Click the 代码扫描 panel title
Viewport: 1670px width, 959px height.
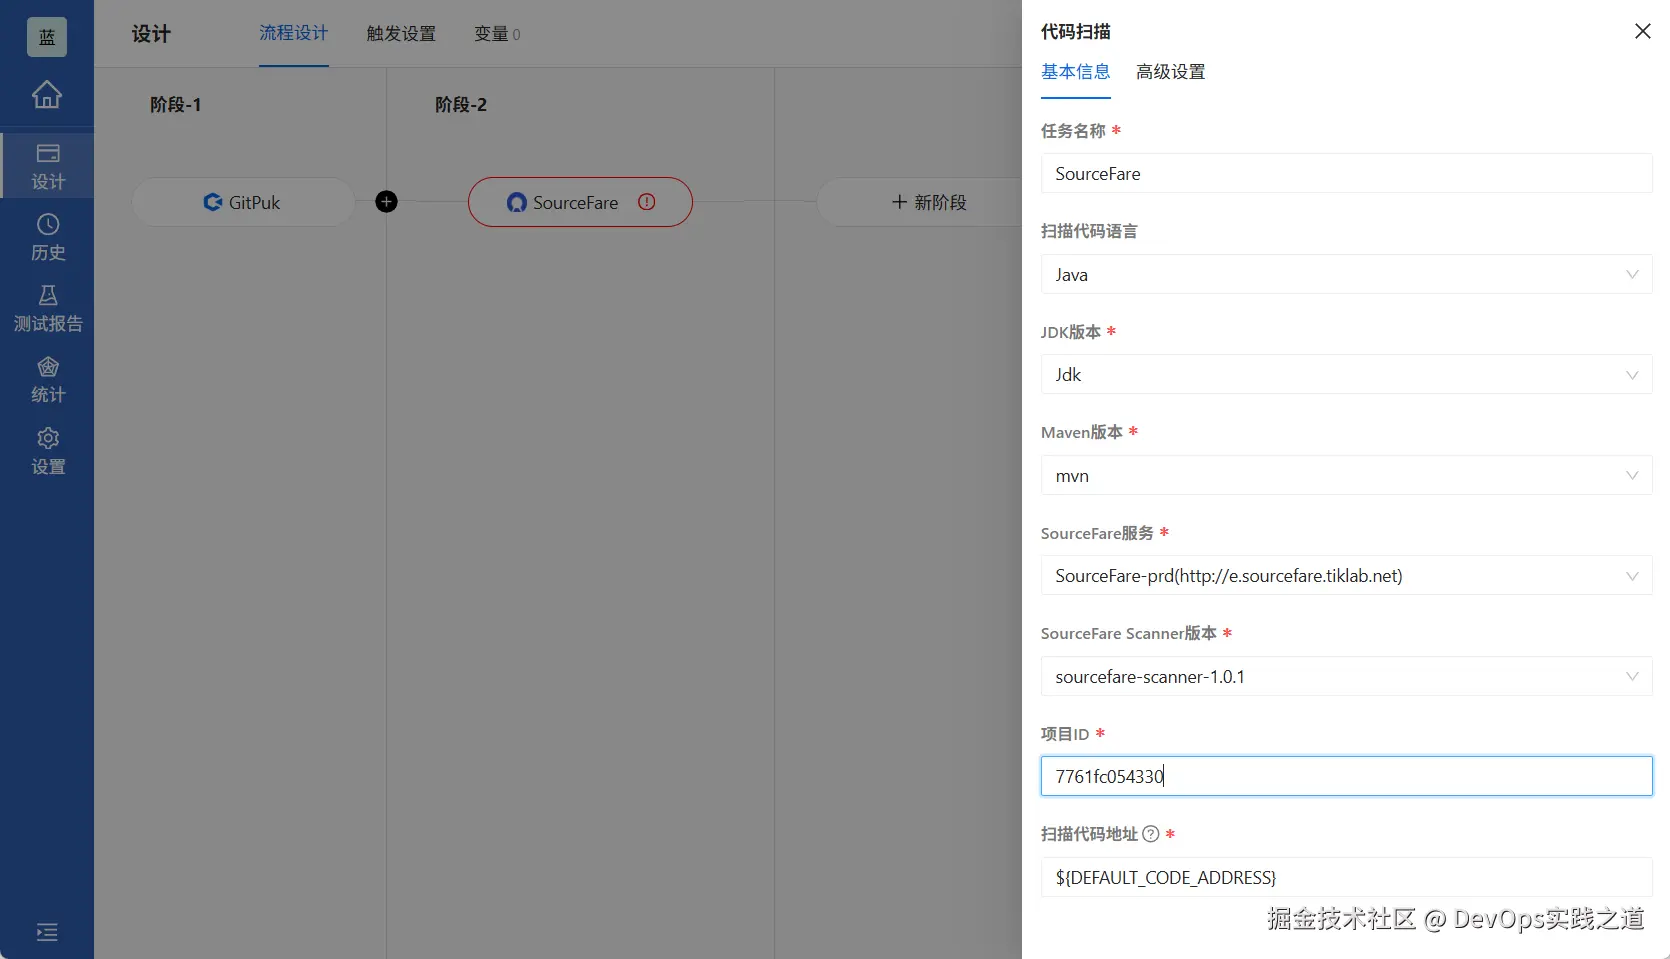1076,32
